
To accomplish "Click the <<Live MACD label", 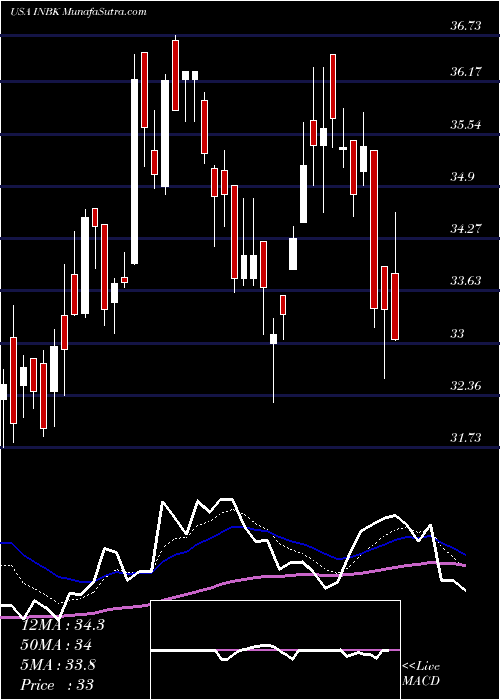I will coord(421,674).
